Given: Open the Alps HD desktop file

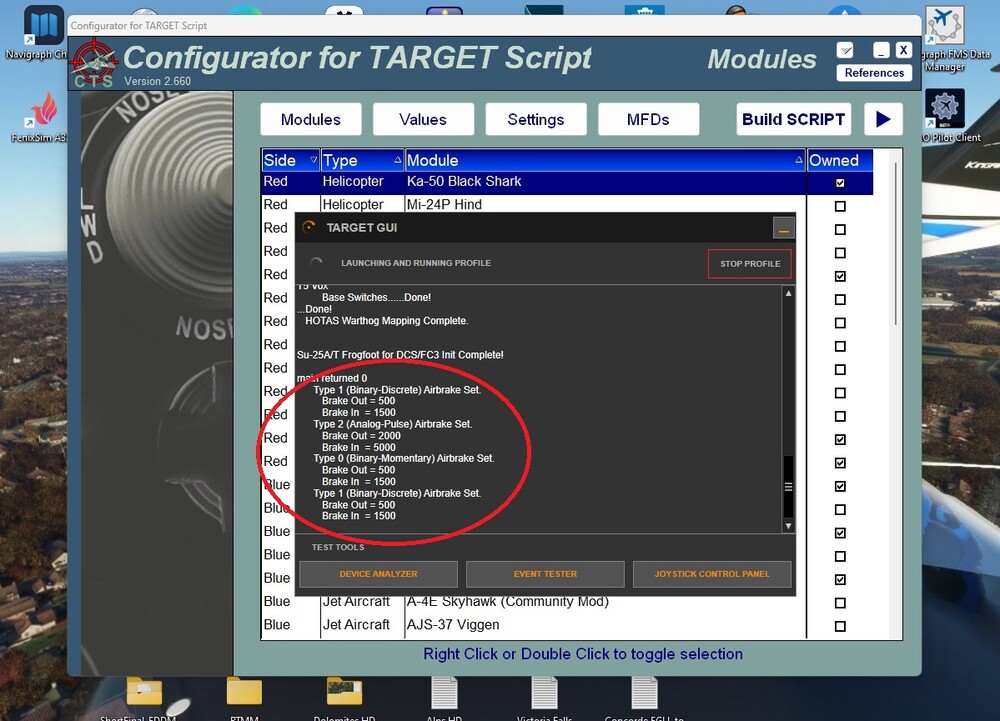Looking at the screenshot, I should (x=445, y=698).
